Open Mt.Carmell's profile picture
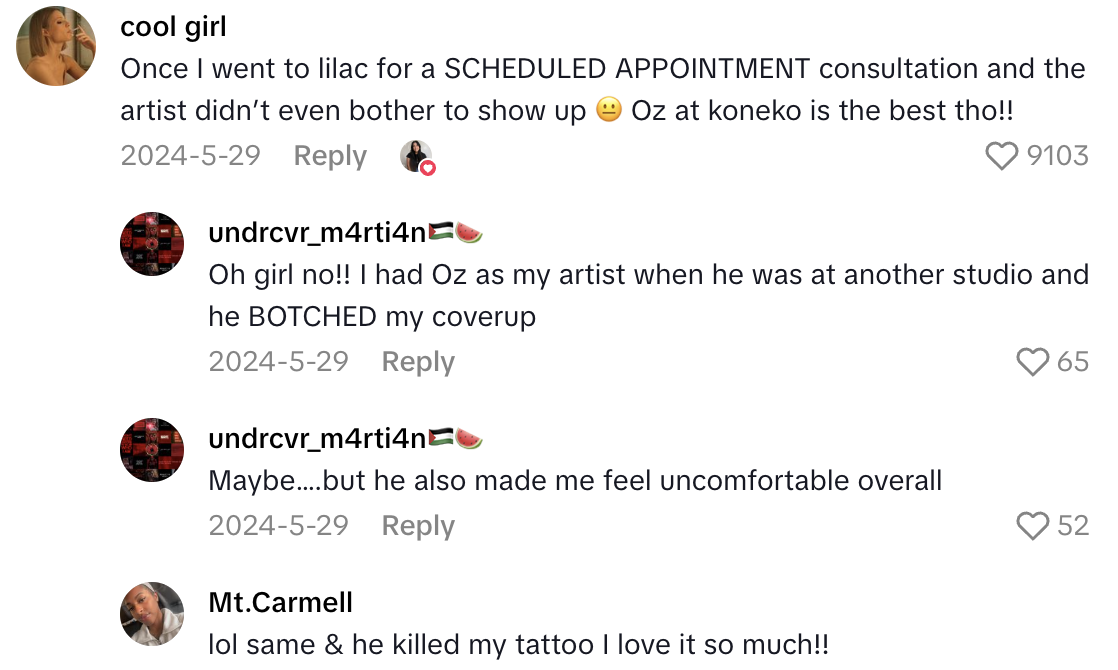1118x670 pixels. pyautogui.click(x=152, y=613)
